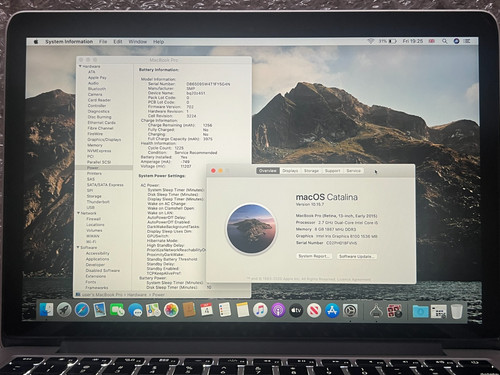The image size is (500, 375).
Task: Collapse the Software section triangle
Action: tap(78, 247)
